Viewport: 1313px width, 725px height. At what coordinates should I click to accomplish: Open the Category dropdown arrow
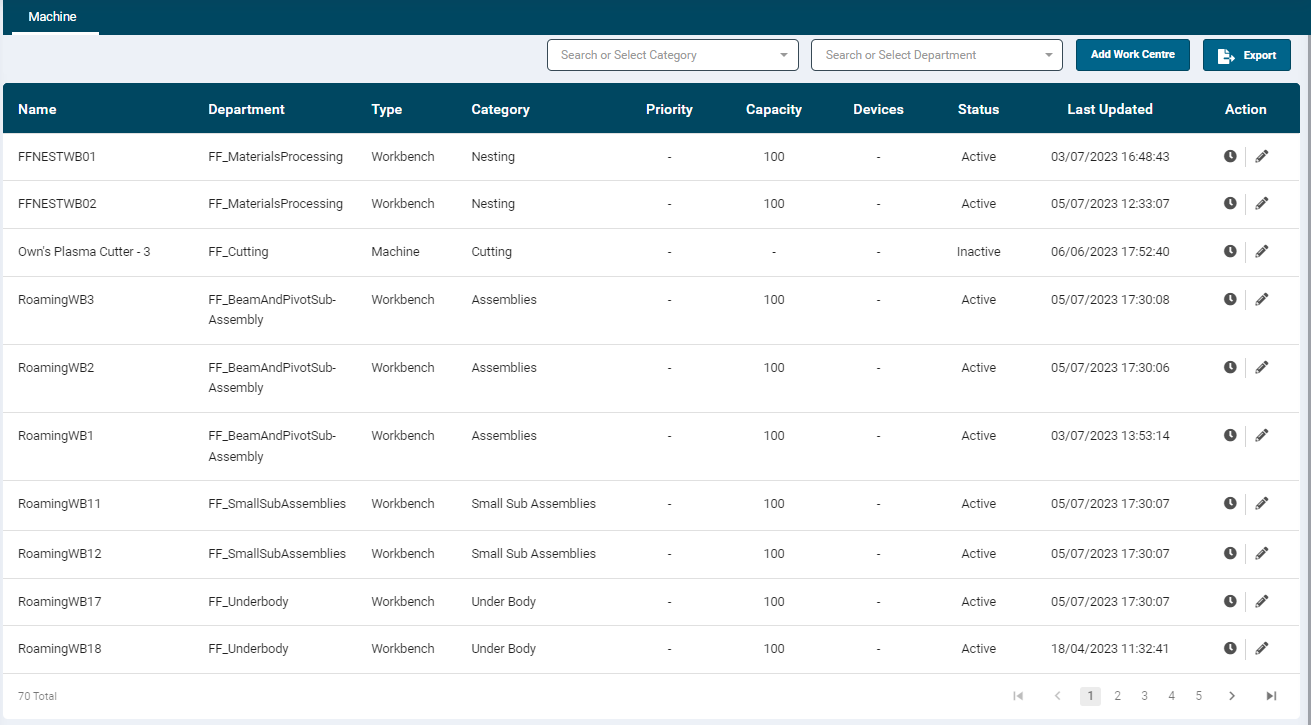click(783, 55)
